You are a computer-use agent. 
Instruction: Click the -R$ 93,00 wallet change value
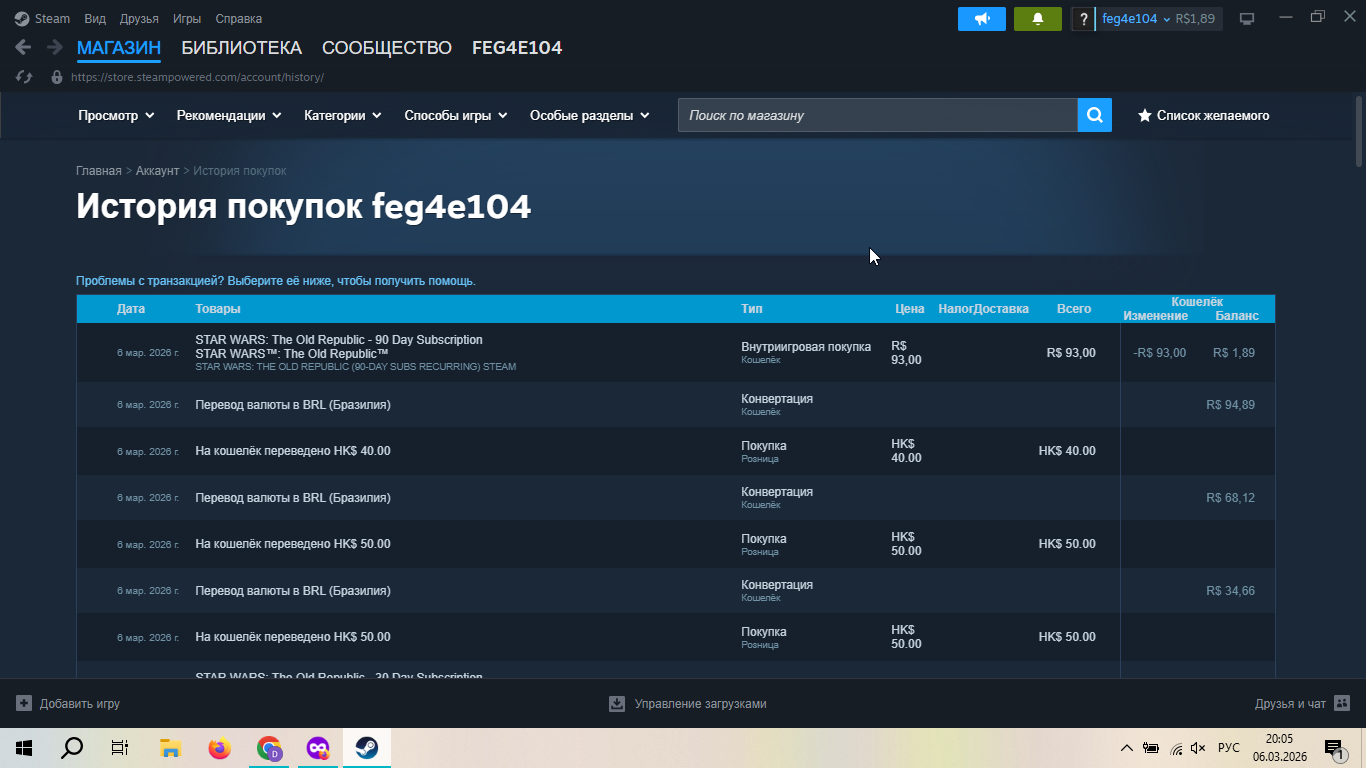point(1160,353)
